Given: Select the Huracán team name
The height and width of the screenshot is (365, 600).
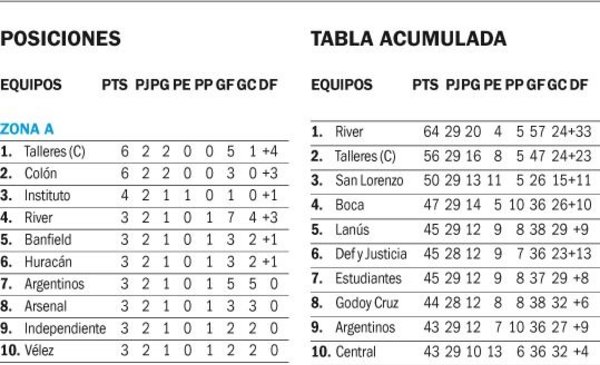Looking at the screenshot, I should coord(48,262).
